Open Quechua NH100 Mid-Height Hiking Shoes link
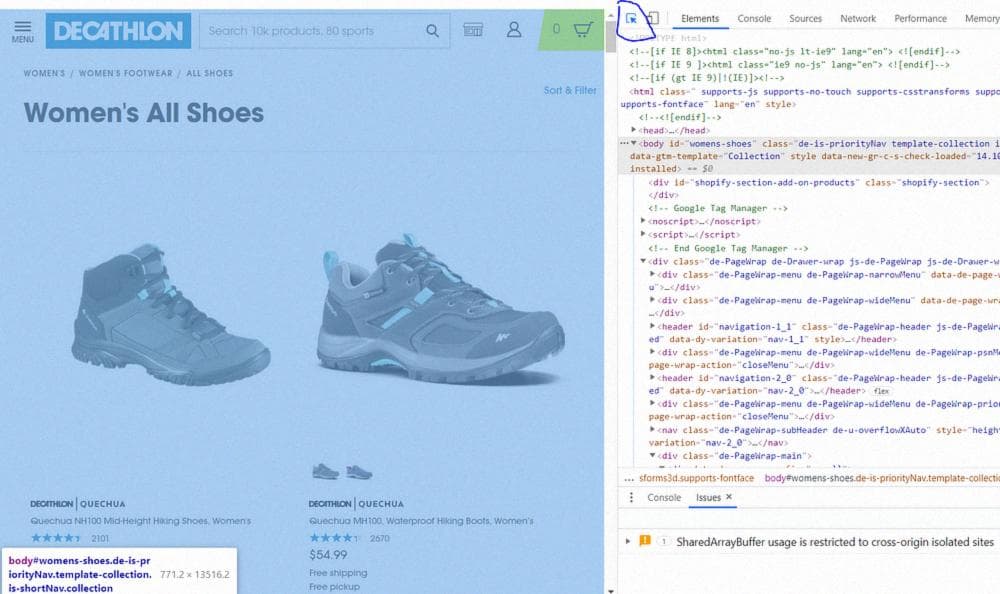1000x594 pixels. 140,521
